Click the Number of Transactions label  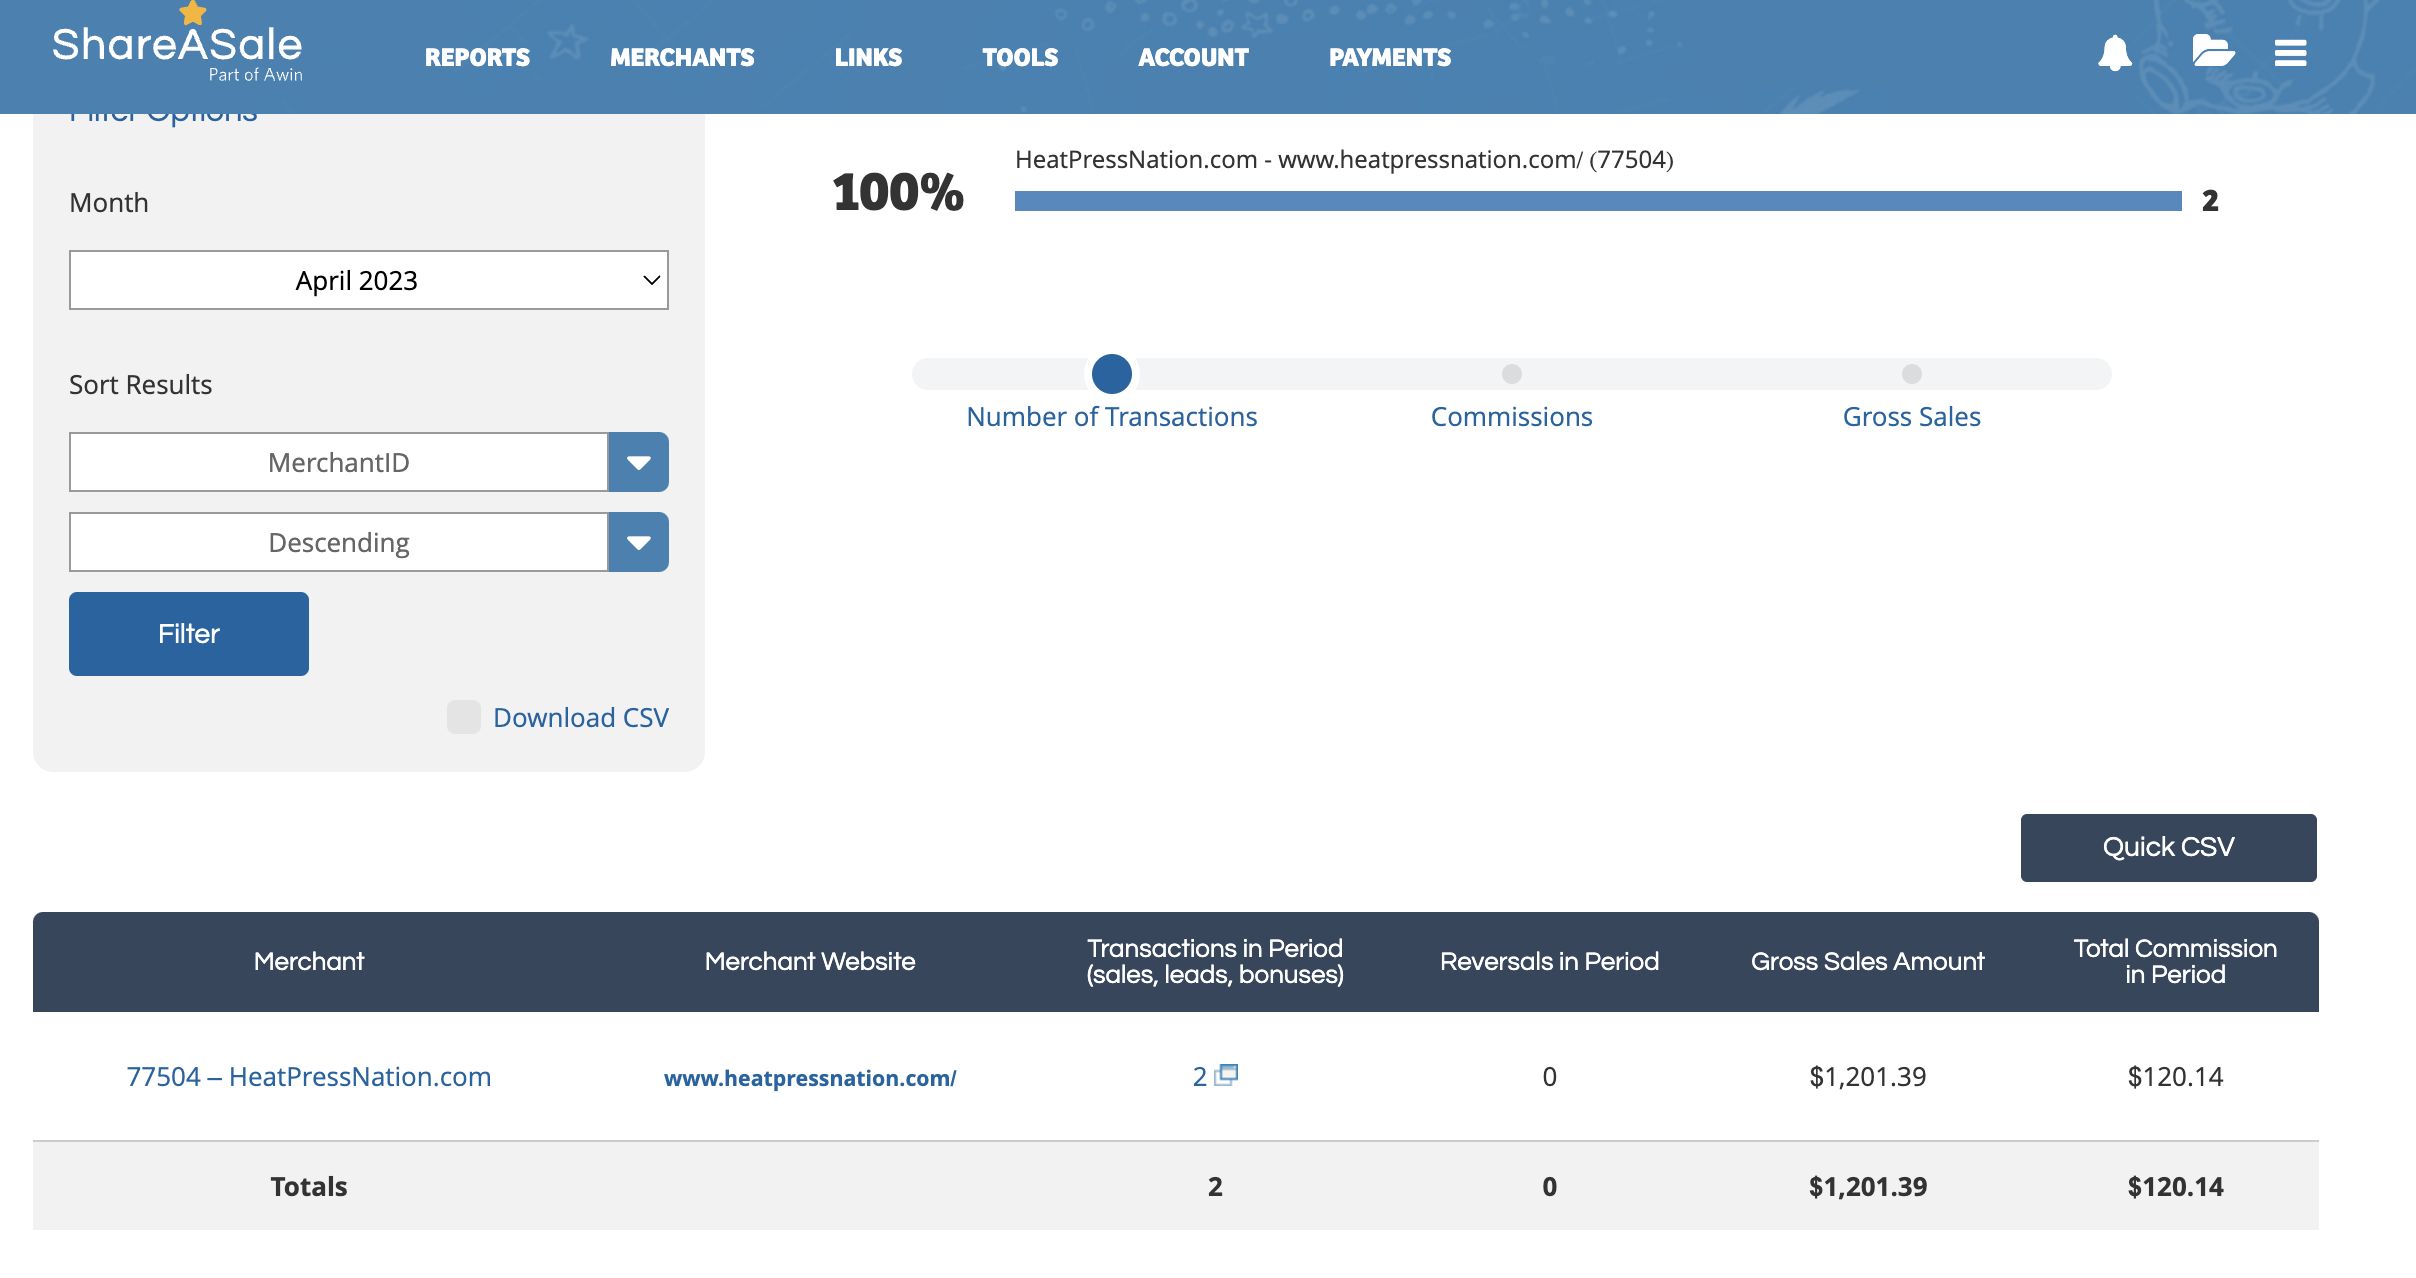[1112, 417]
